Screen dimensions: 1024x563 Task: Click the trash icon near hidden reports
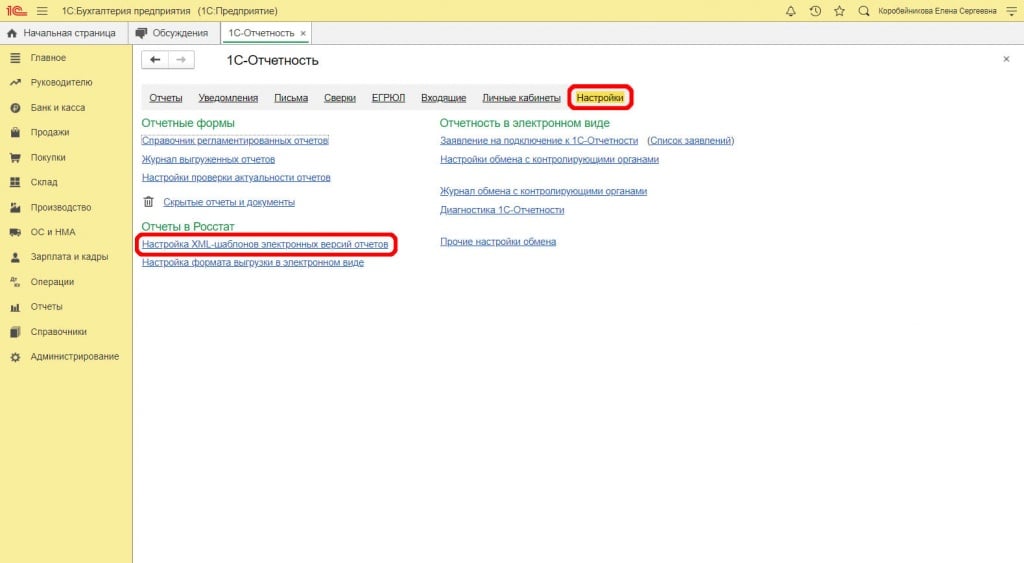coord(149,202)
